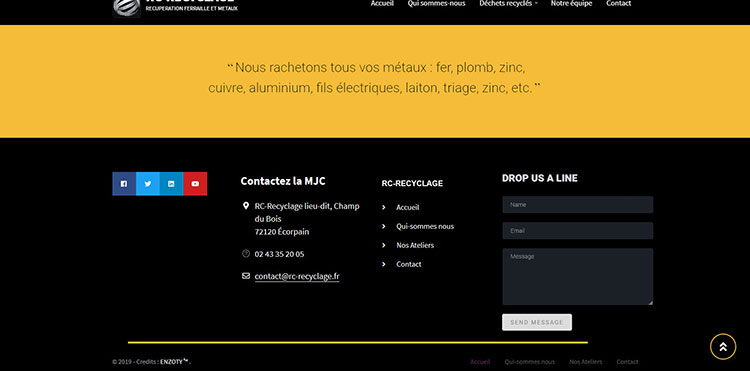Image resolution: width=750 pixels, height=371 pixels.
Task: Click into the Name input field
Action: point(577,205)
